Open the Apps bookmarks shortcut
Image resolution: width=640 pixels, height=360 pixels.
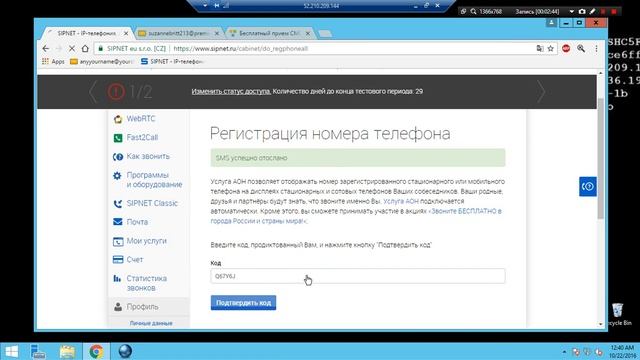pos(53,62)
